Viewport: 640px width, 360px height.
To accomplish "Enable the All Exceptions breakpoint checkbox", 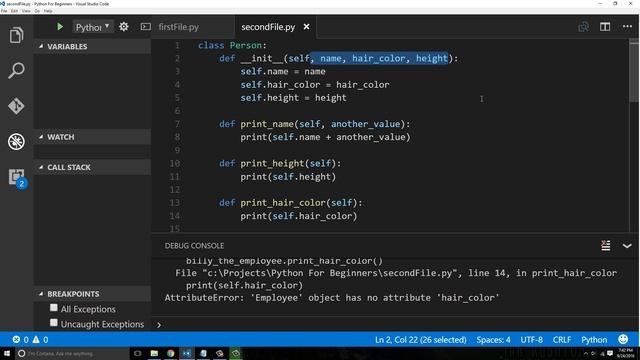I will coord(54,308).
